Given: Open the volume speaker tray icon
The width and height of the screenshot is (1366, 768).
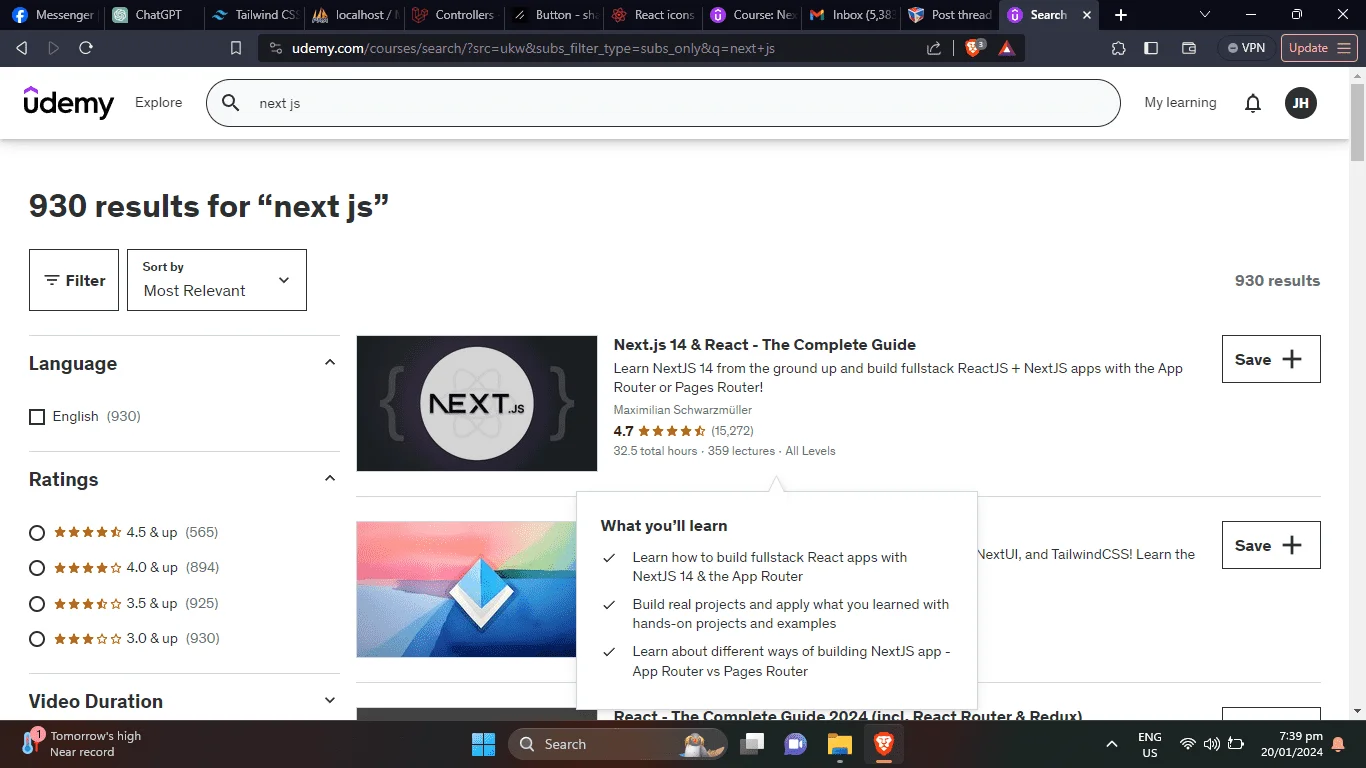Looking at the screenshot, I should (1212, 744).
